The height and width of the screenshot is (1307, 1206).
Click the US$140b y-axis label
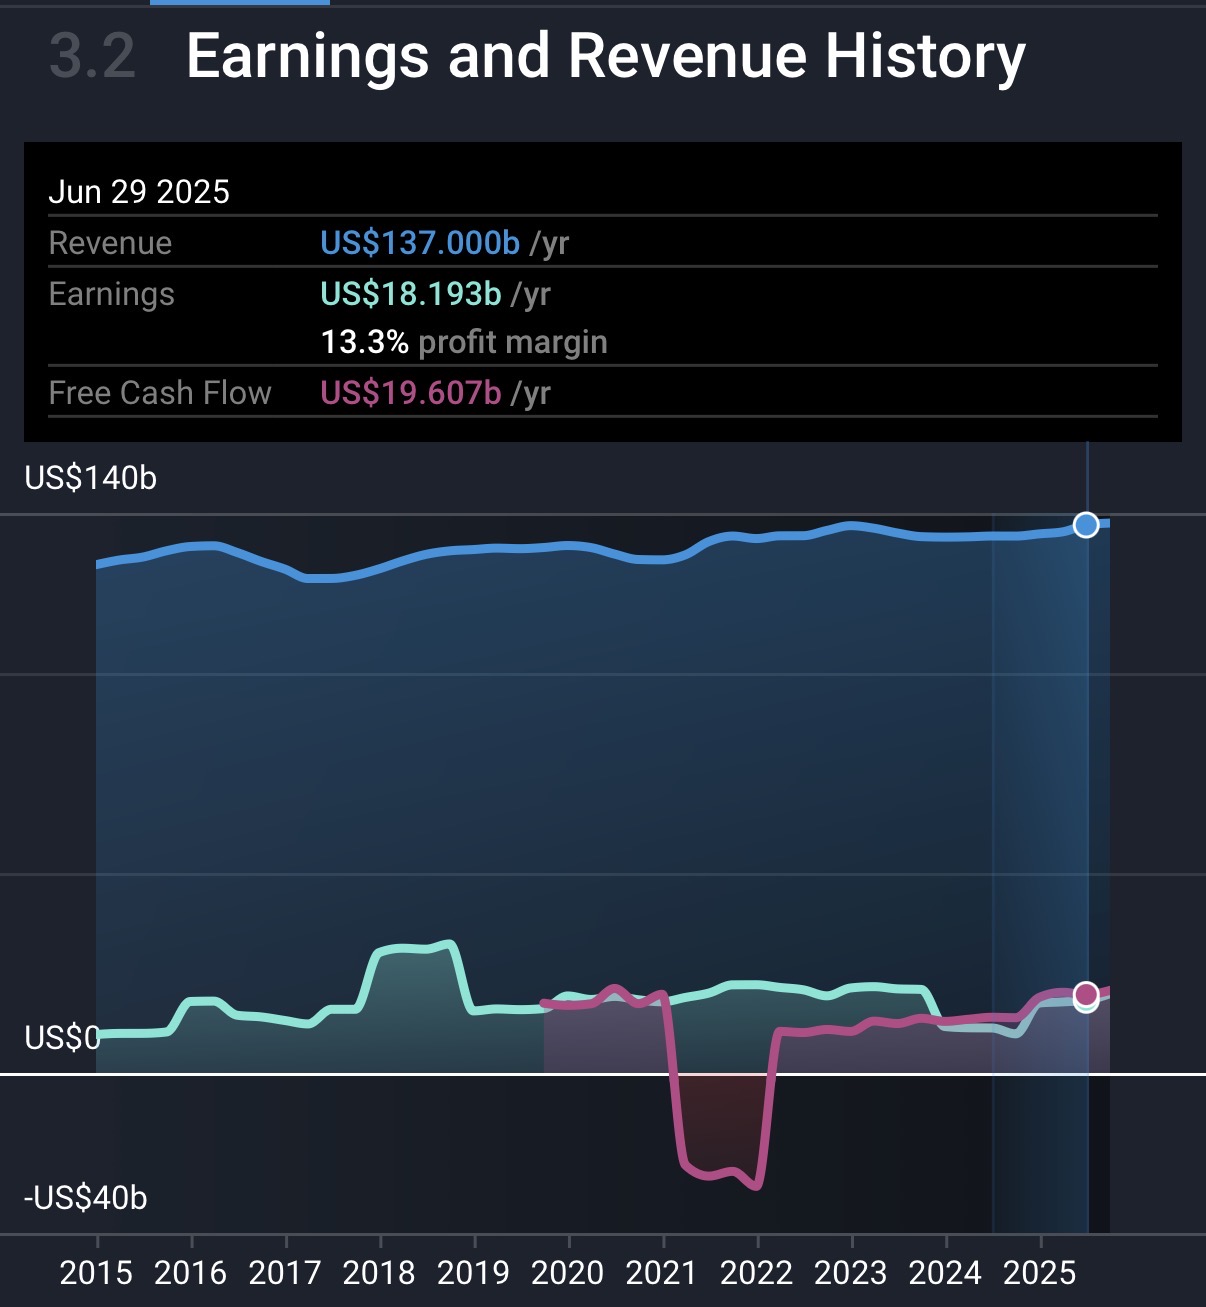click(91, 479)
